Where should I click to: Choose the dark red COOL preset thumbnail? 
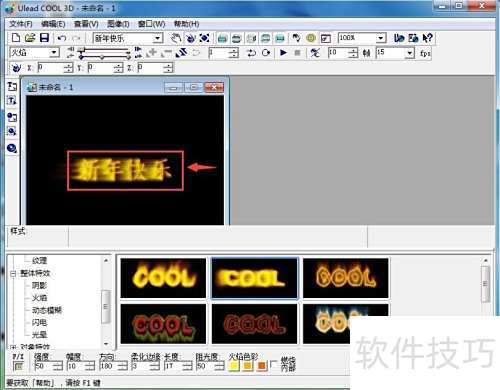click(x=255, y=324)
